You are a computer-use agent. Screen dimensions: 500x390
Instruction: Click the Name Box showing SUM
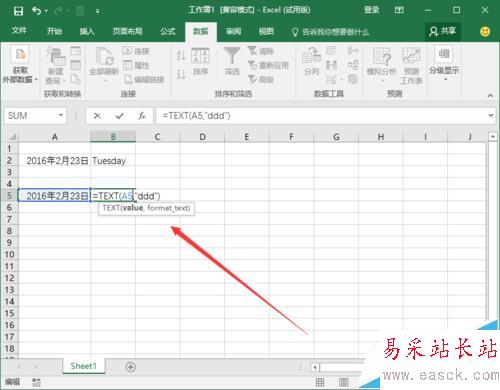31,116
